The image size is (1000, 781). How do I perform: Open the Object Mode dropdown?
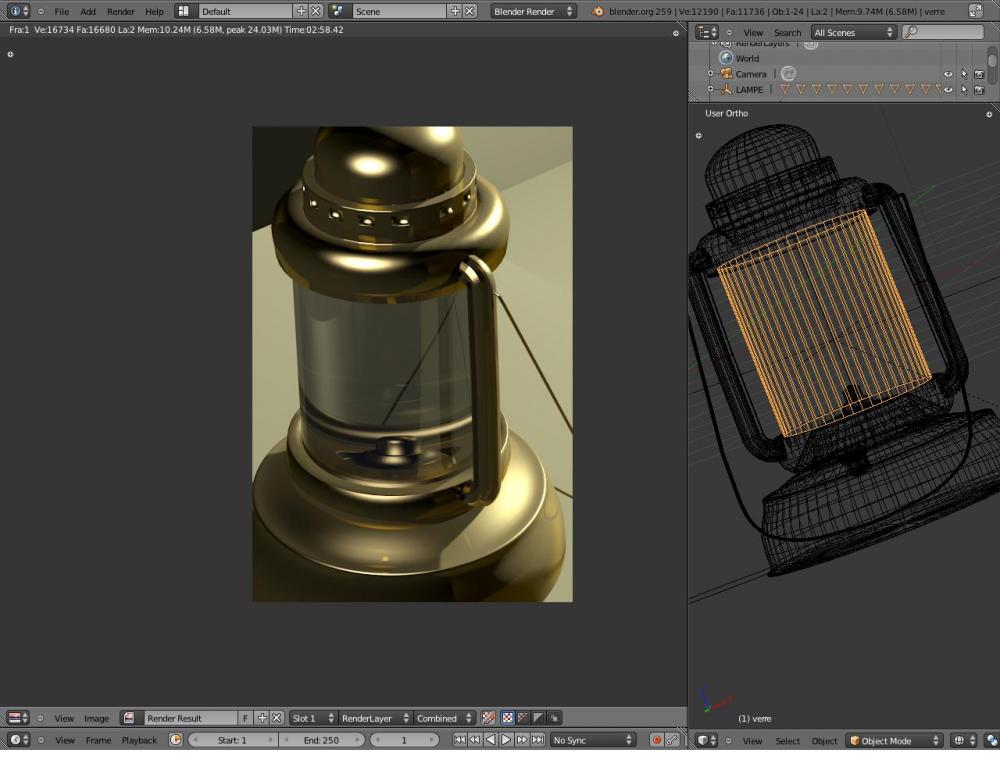point(894,741)
